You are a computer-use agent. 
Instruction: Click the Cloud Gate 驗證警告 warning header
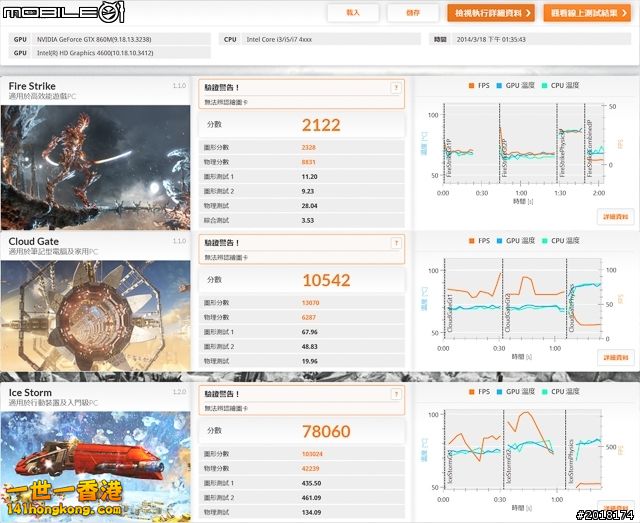pyautogui.click(x=222, y=243)
